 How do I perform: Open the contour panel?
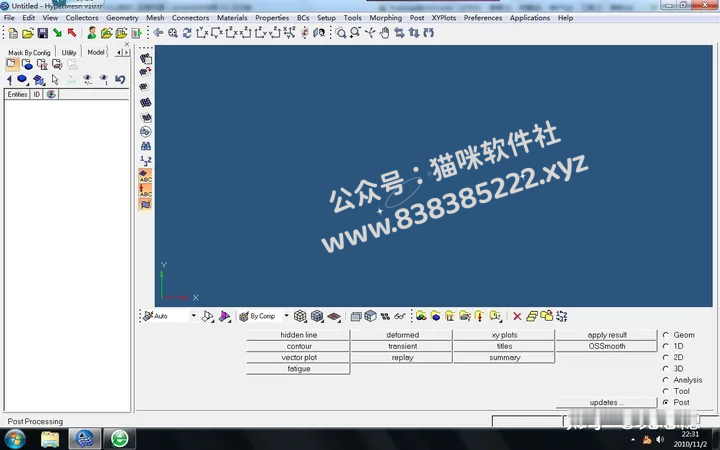coord(298,346)
